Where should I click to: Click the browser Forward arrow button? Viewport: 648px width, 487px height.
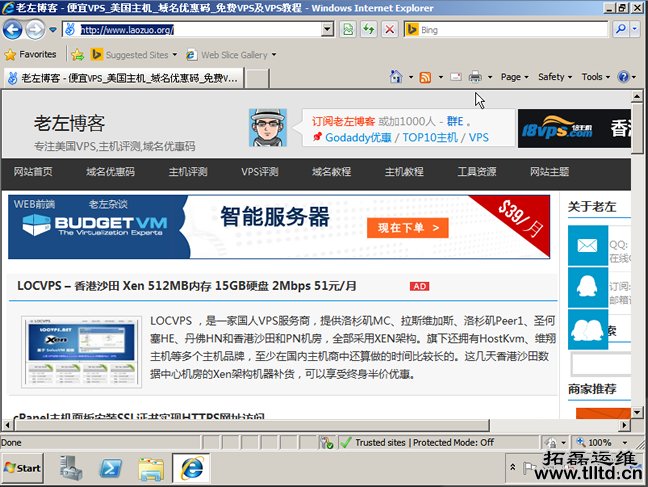coord(36,30)
